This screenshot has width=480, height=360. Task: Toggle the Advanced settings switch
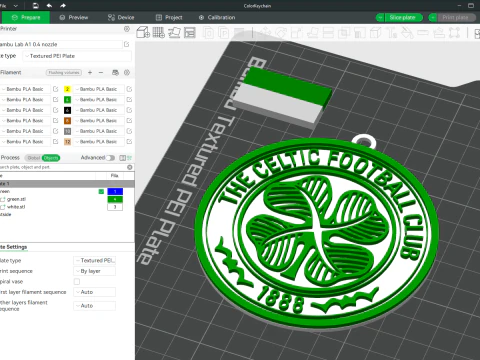pyautogui.click(x=110, y=158)
